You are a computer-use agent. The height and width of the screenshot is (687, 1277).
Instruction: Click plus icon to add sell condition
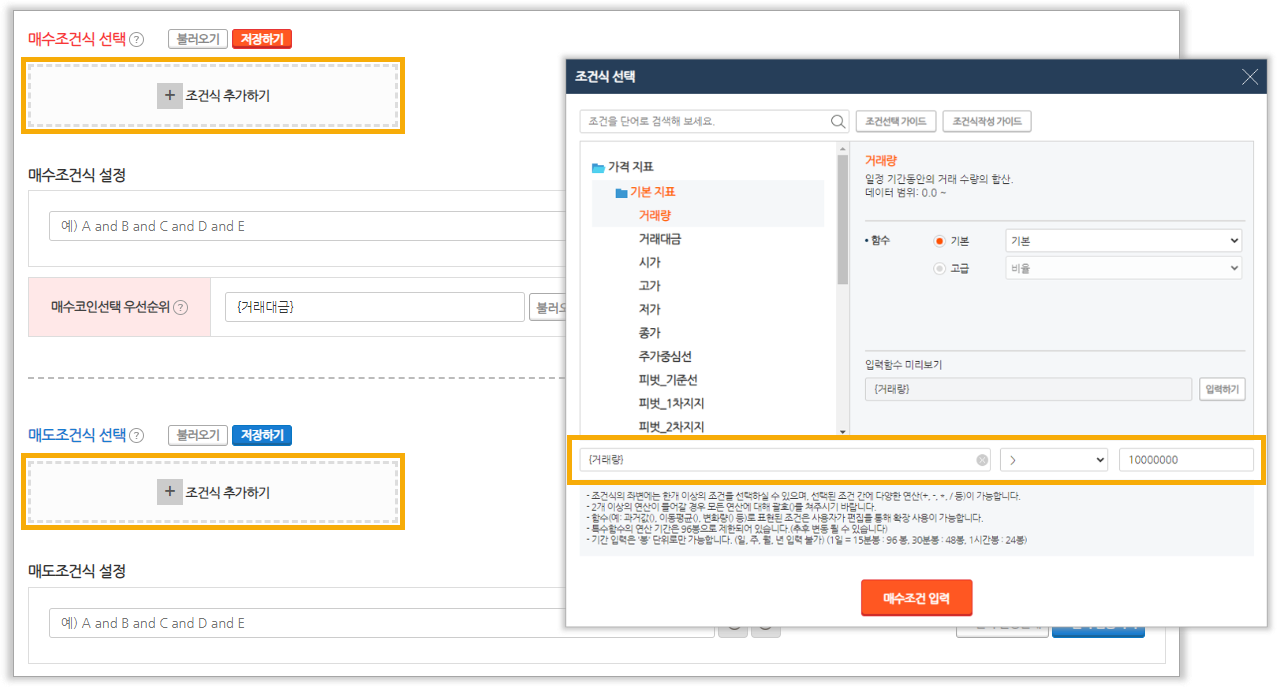coord(169,492)
